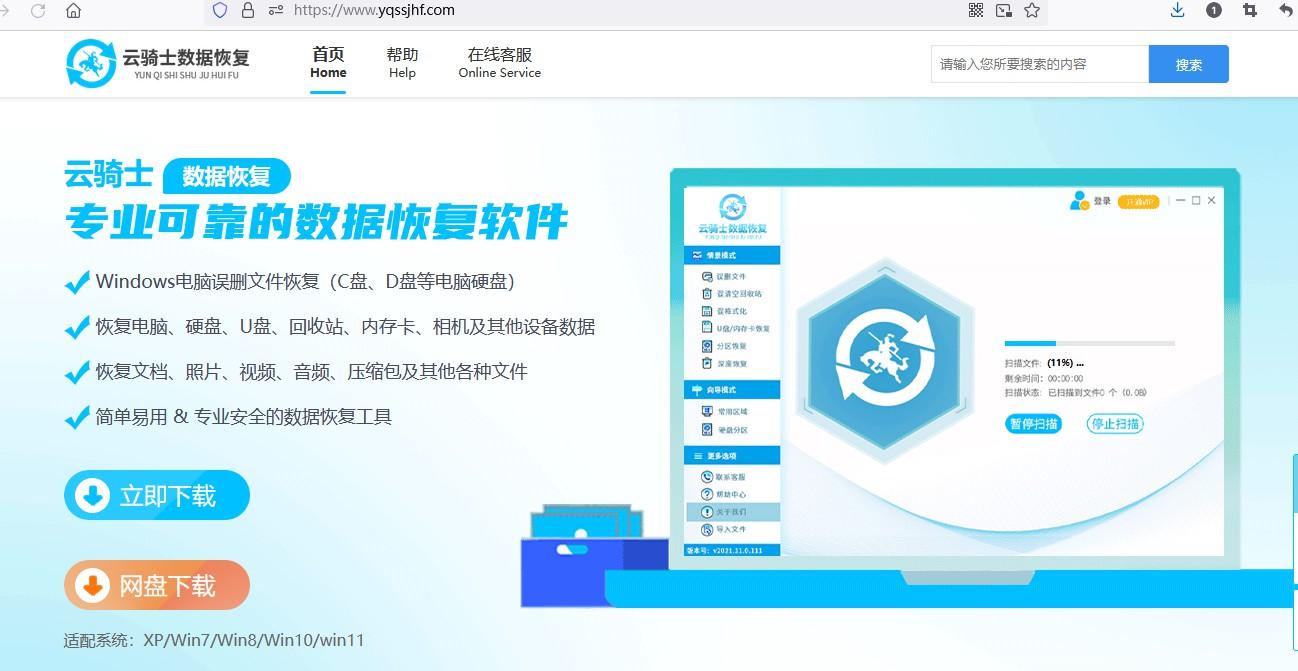Image resolution: width=1298 pixels, height=671 pixels.
Task: Open site permissions icon beside the padlock
Action: point(275,11)
